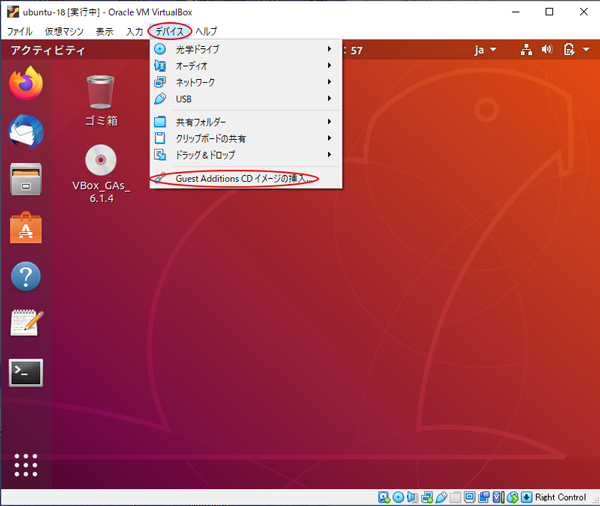
Task: Open the system menu dropdown arrow
Action: [586, 50]
